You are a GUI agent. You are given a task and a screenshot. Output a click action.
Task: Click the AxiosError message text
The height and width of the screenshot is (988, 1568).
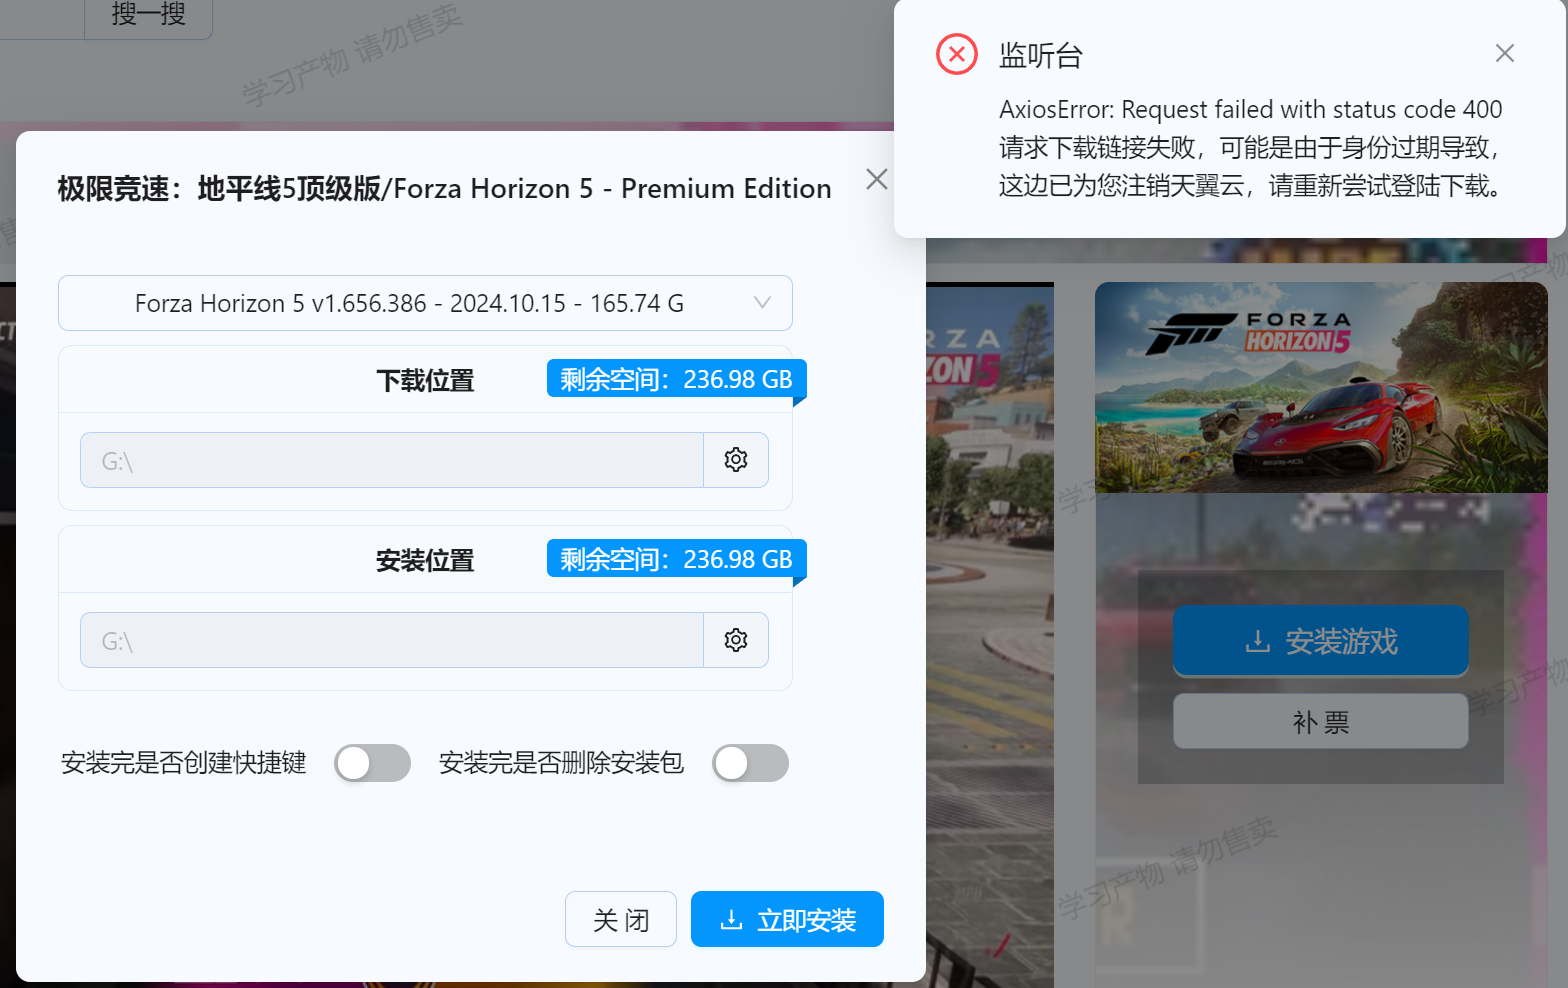1250,147
